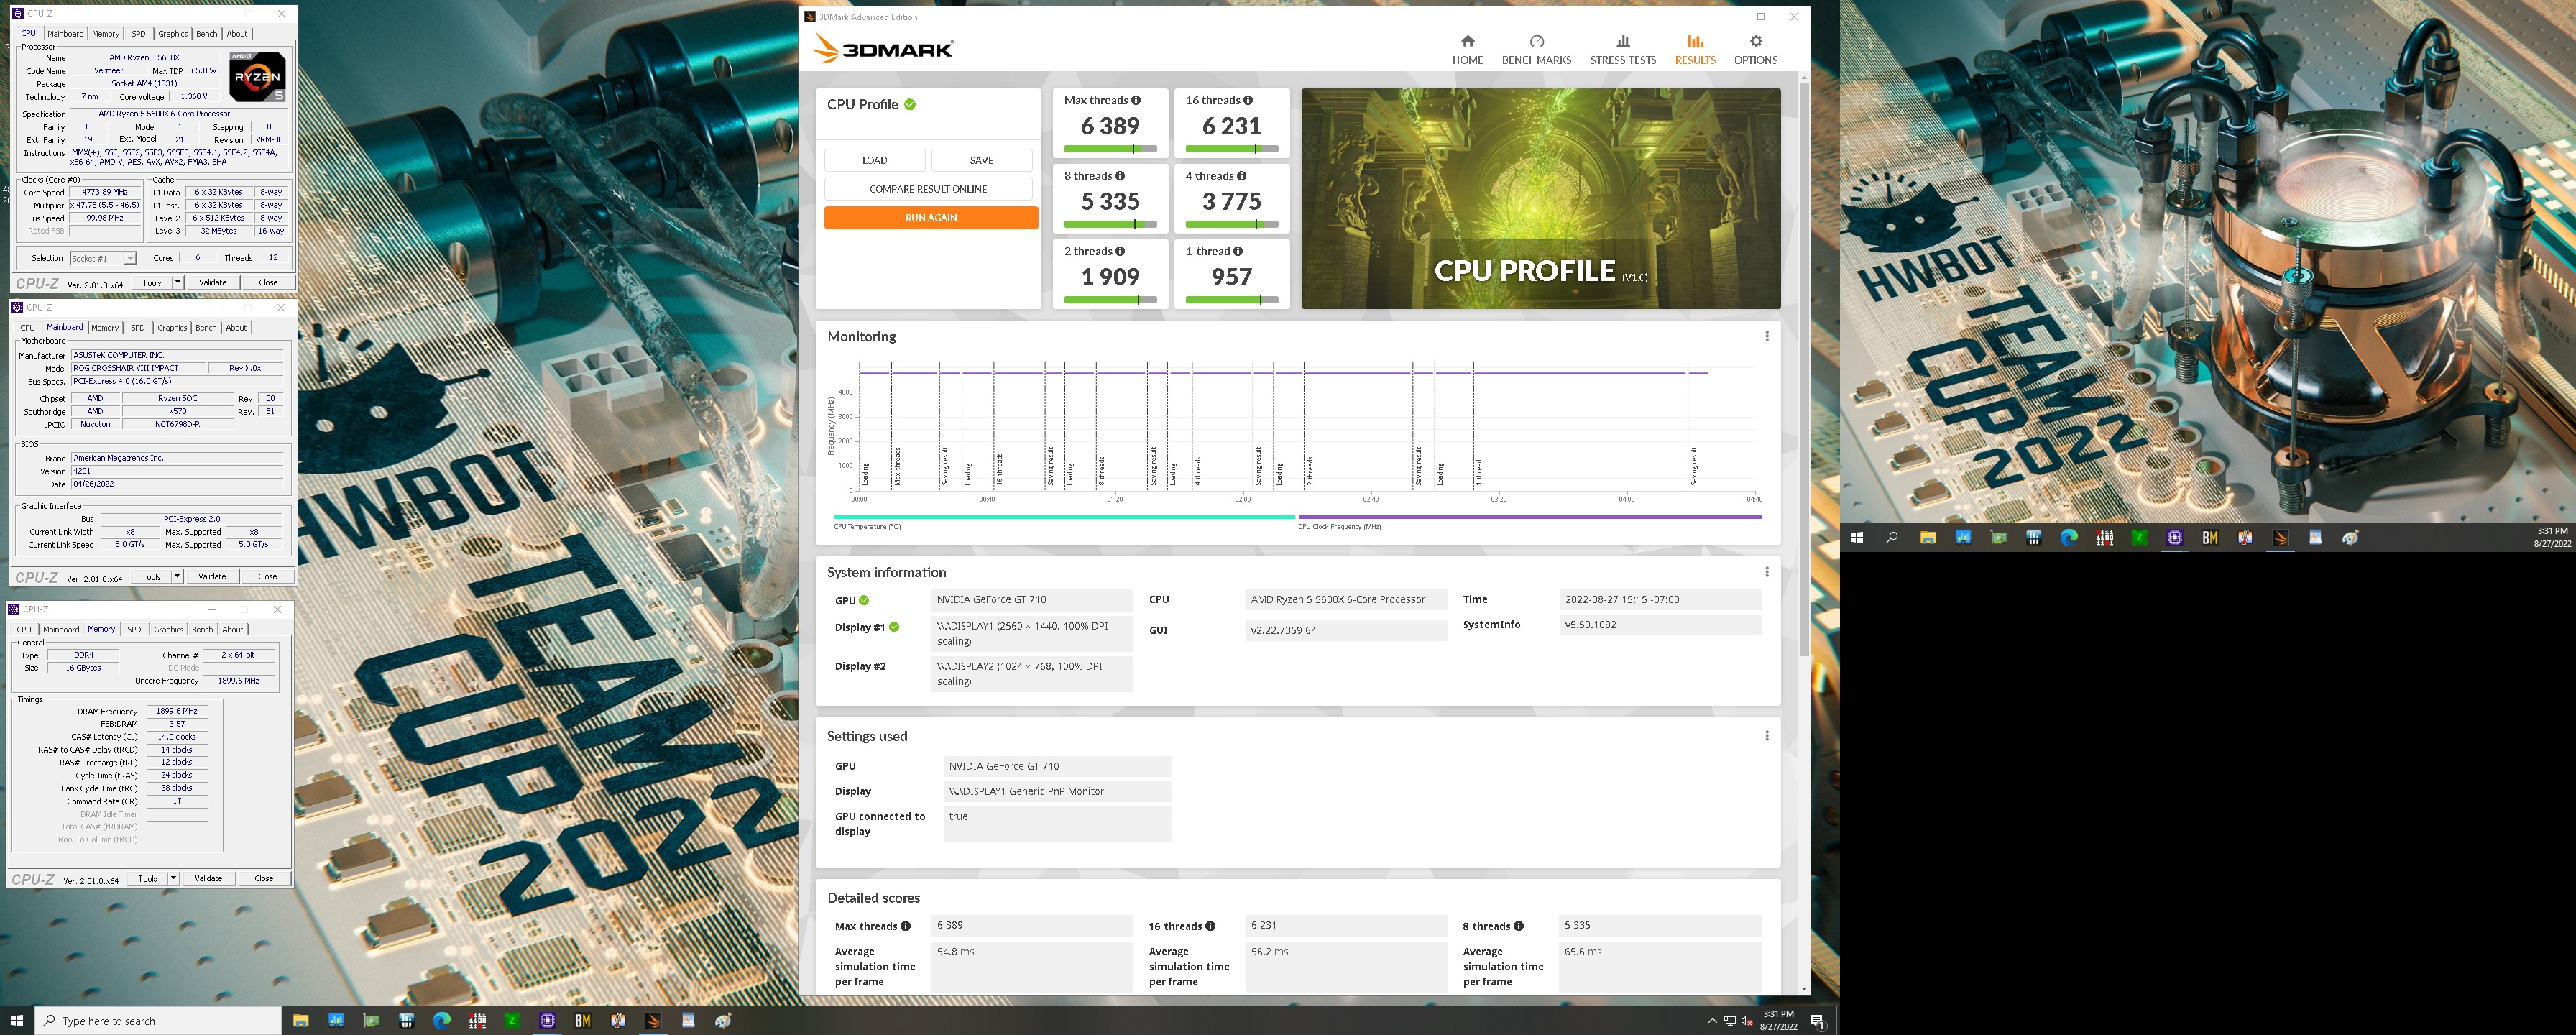This screenshot has height=1035, width=2576.
Task: Switch to SPD tab in top CPU-Z window
Action: coord(138,34)
